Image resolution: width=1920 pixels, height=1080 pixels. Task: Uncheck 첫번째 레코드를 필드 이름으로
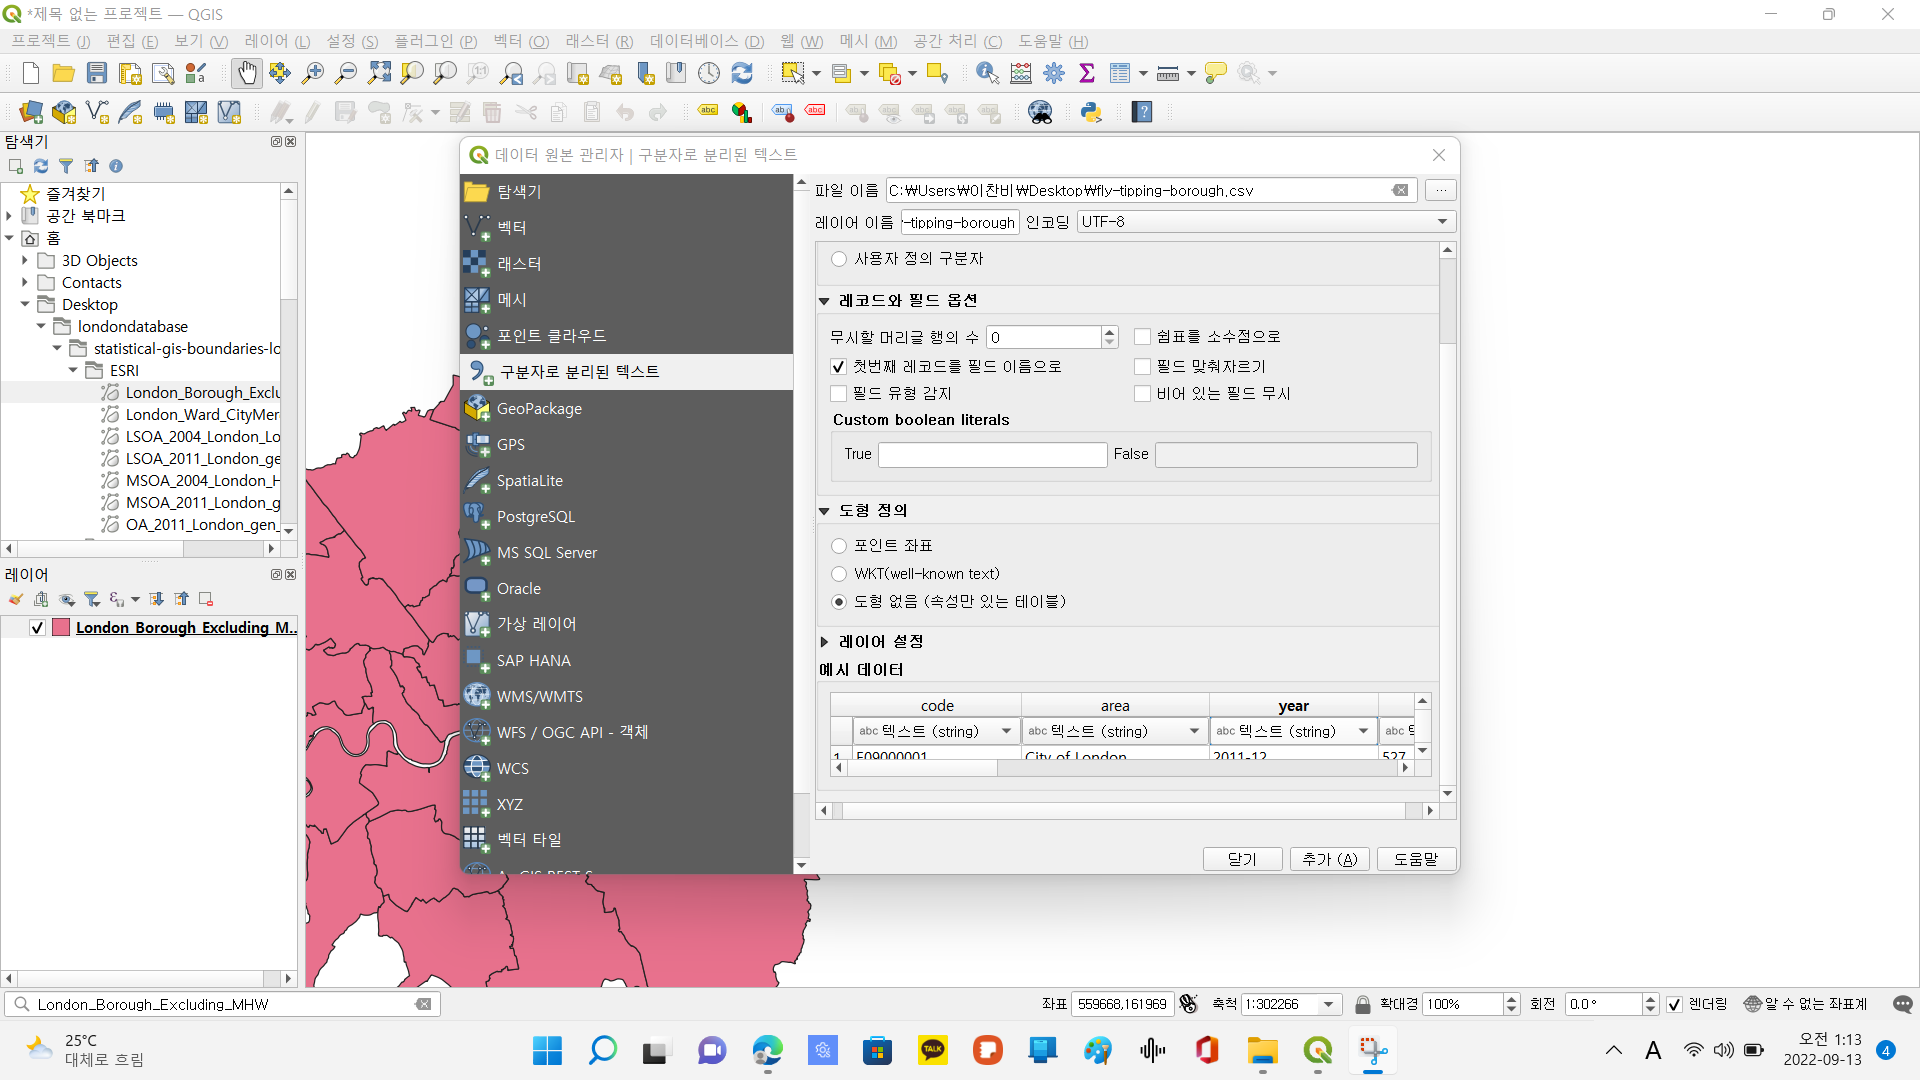[x=839, y=367]
